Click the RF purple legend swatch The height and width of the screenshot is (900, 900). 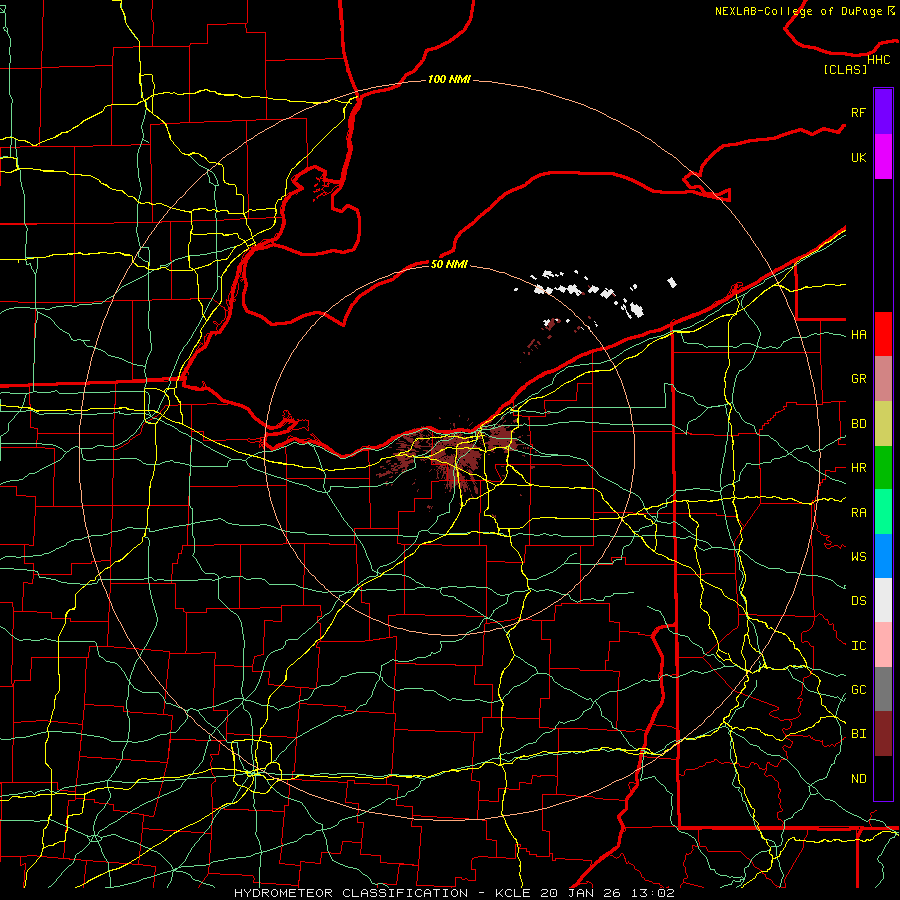click(883, 112)
